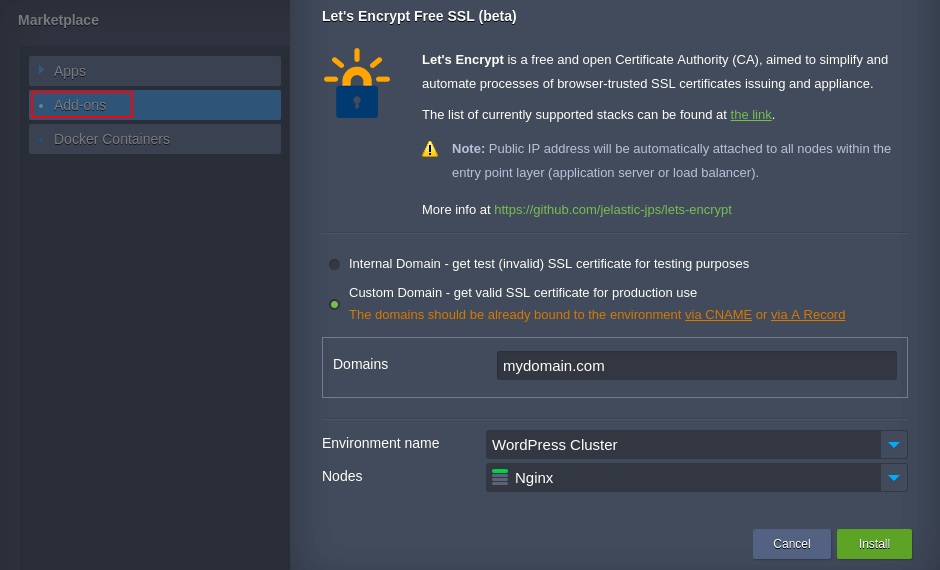The height and width of the screenshot is (570, 940).
Task: Click the Domains input field
Action: coord(697,366)
